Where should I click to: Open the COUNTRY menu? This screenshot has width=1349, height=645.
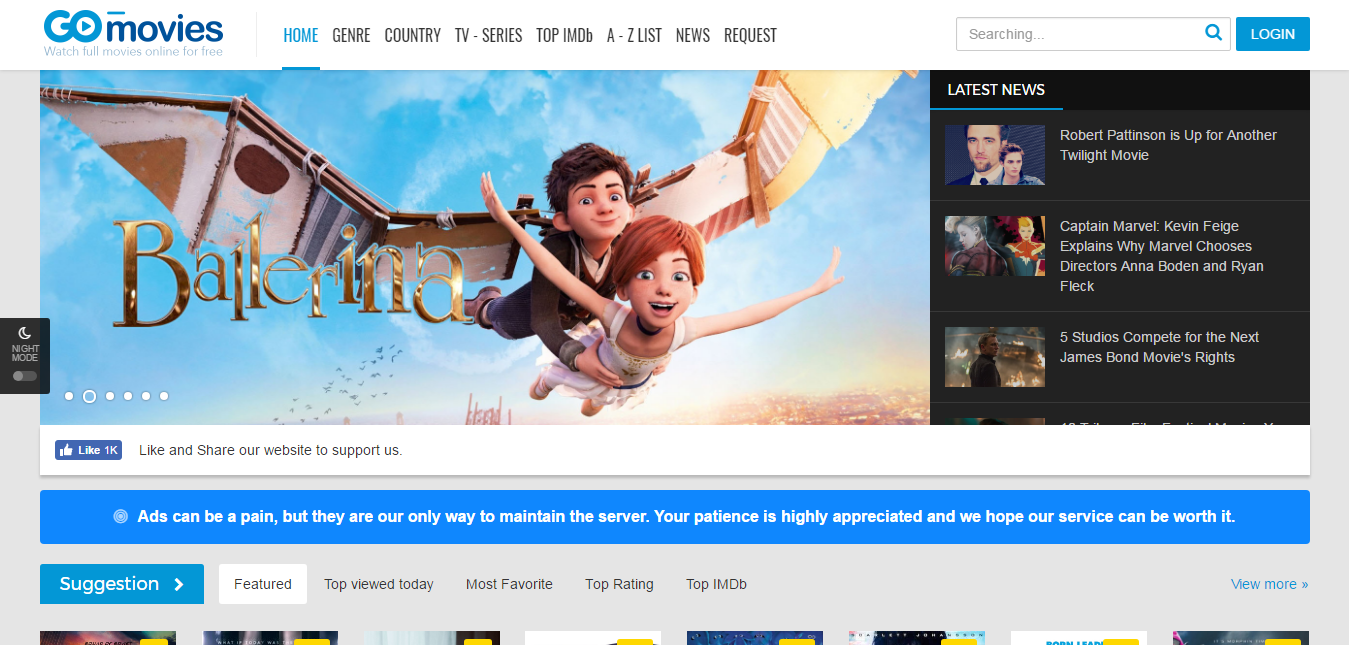pos(412,35)
